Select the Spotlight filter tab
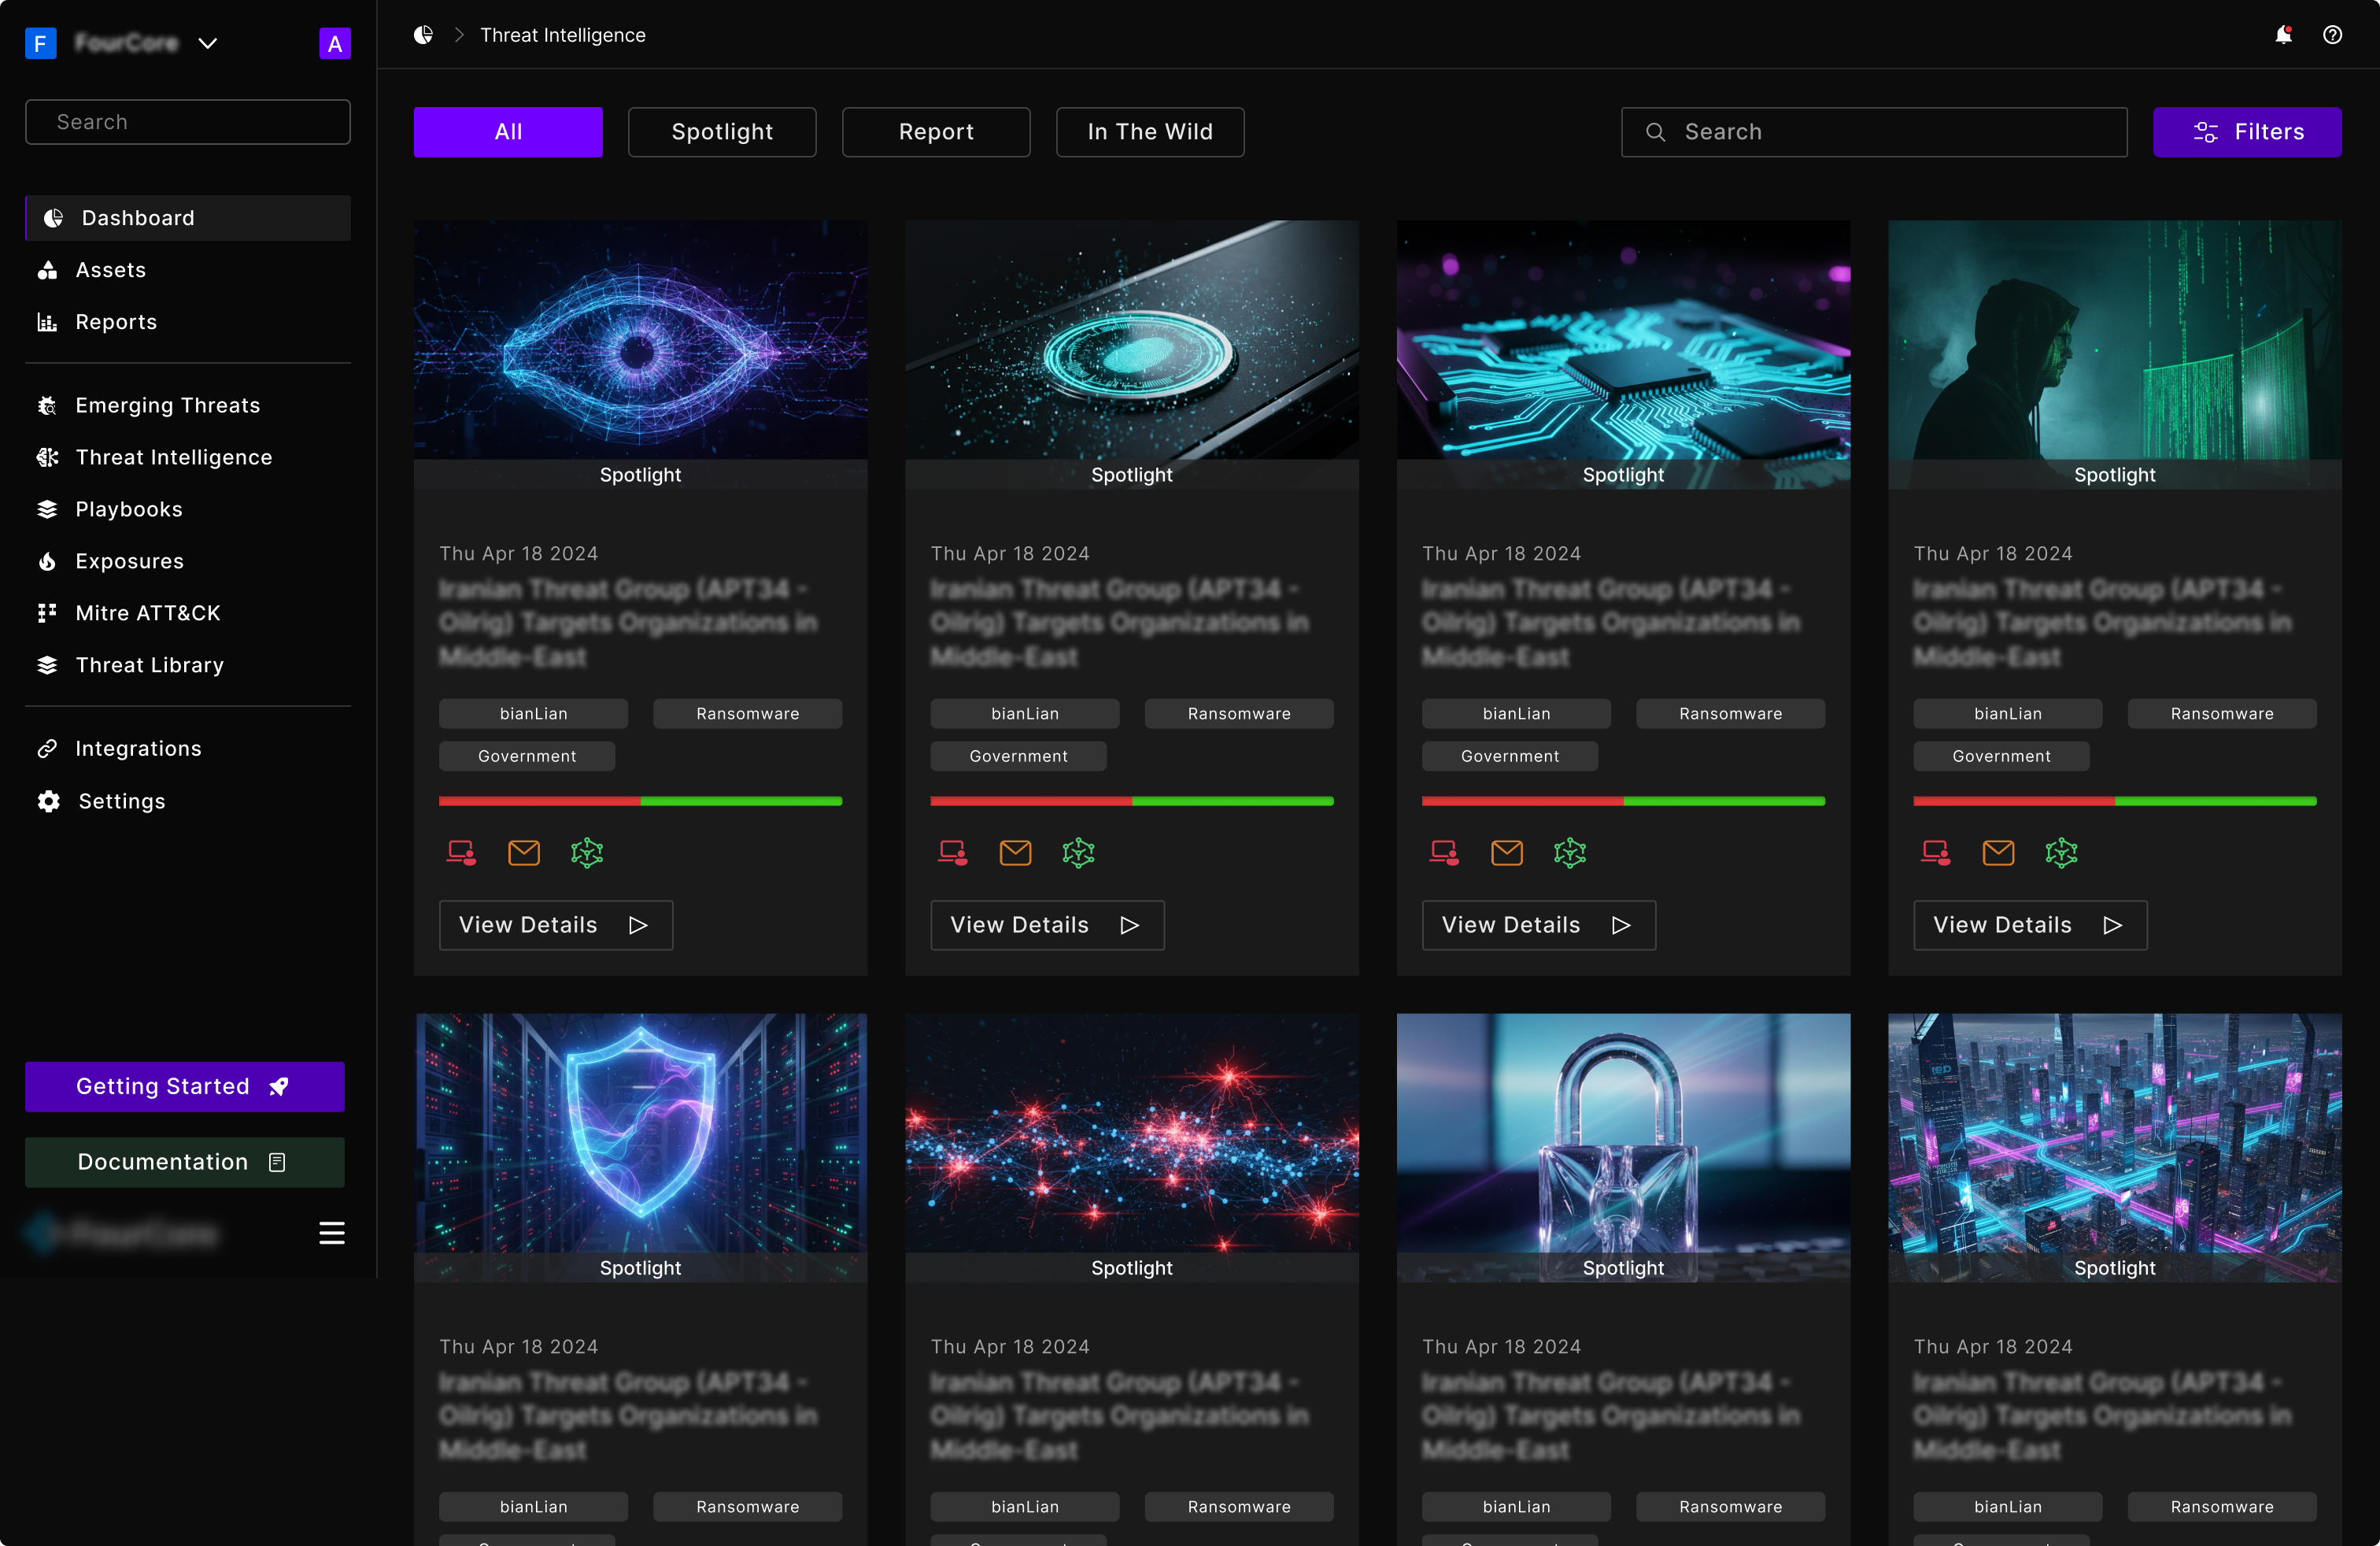 722,132
